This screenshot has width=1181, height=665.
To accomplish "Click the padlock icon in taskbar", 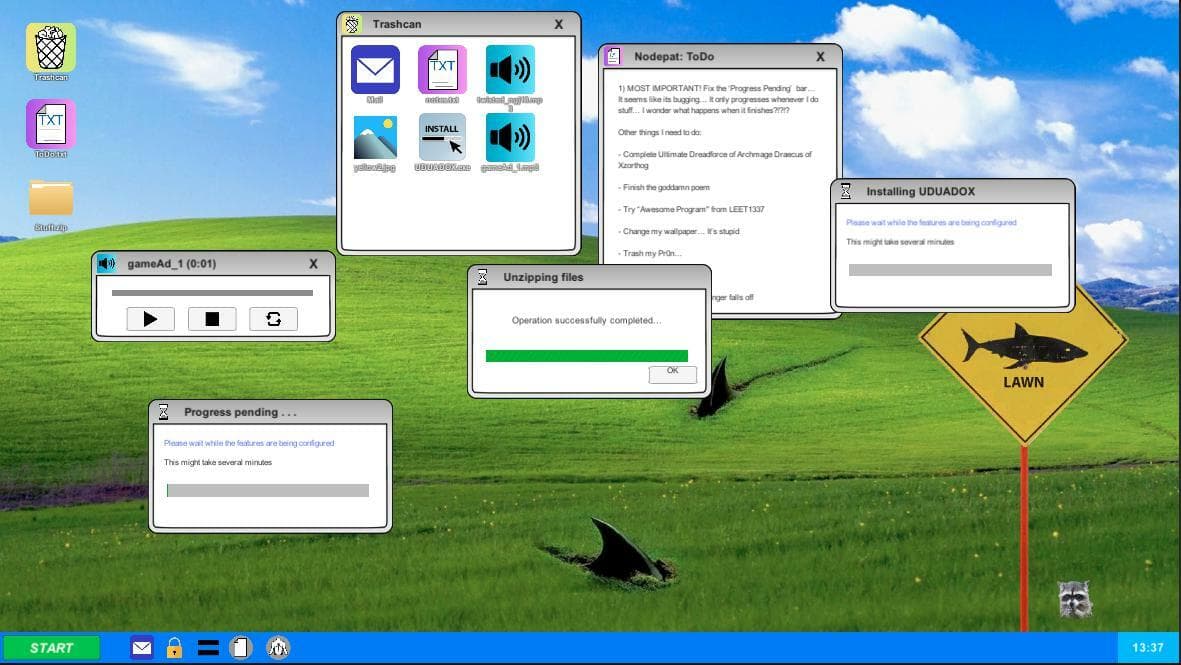I will (174, 648).
